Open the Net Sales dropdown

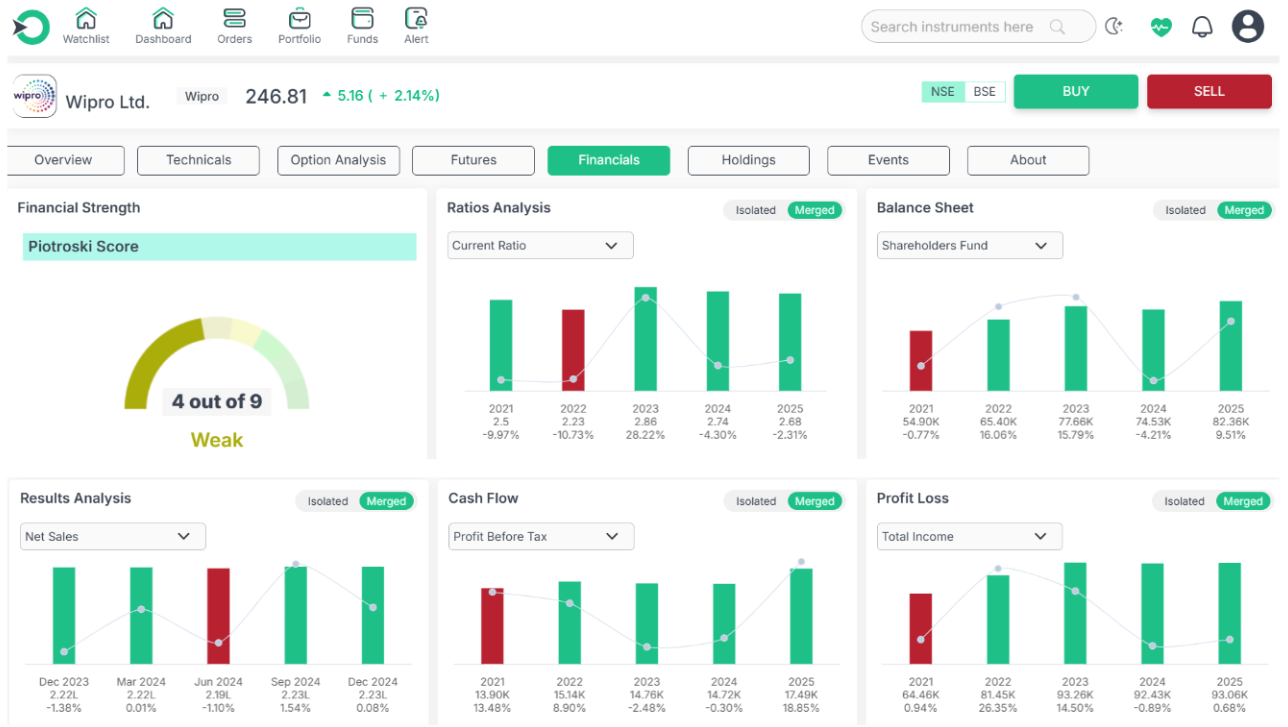click(113, 536)
